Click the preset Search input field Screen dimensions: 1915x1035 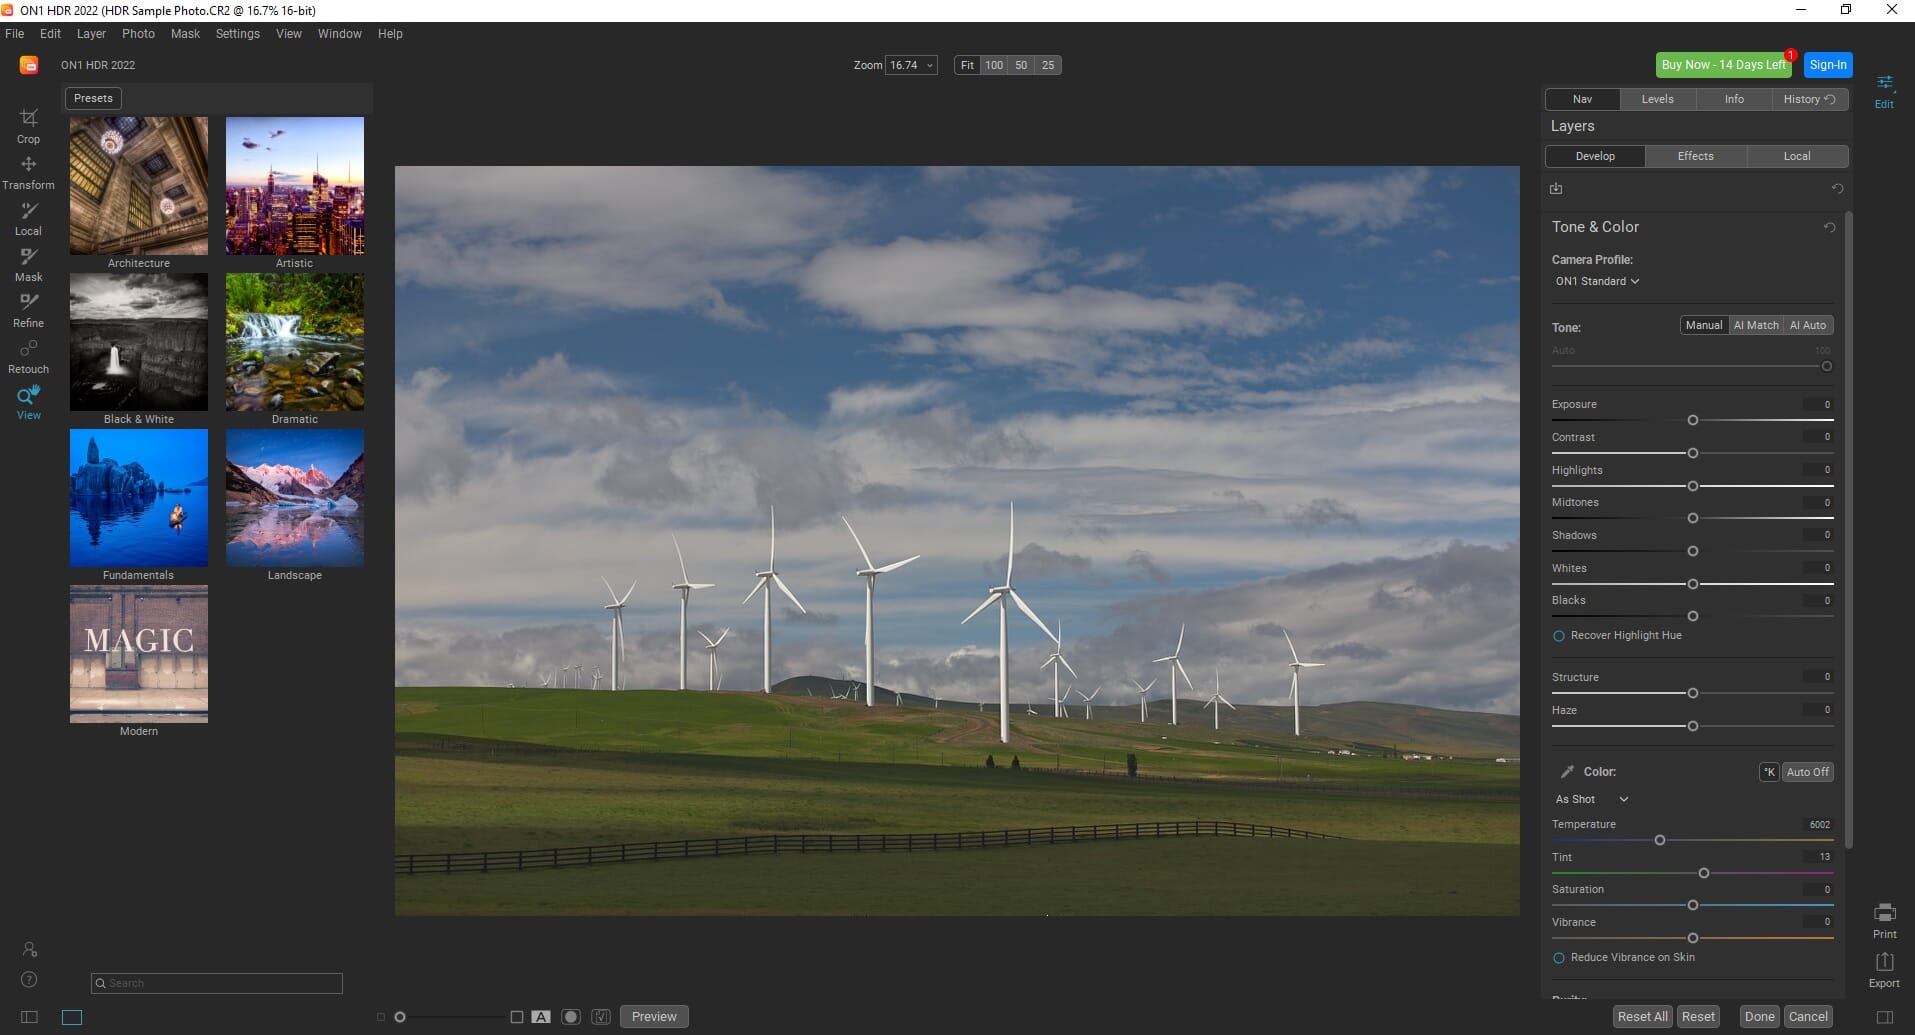[217, 983]
